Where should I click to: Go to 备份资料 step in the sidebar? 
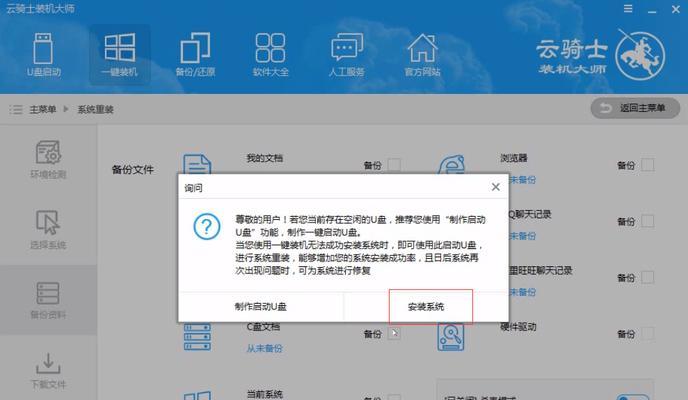[x=48, y=300]
